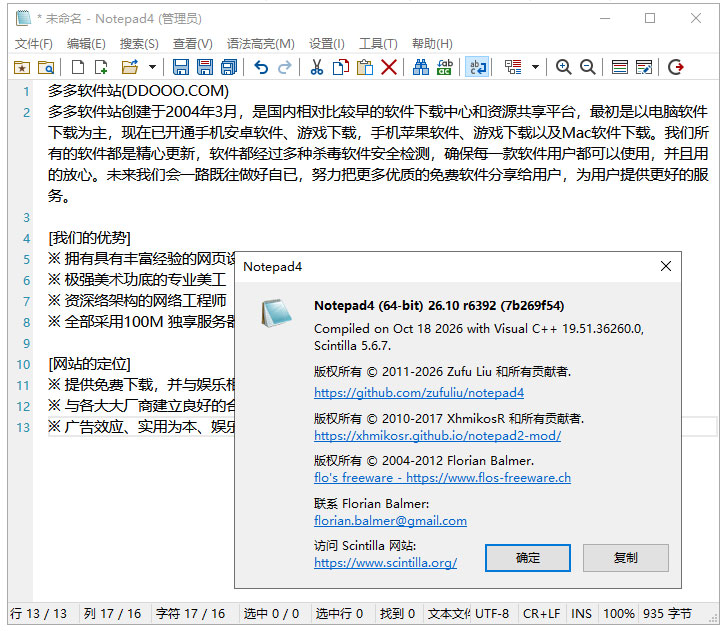Open the xhmikosr.github.io notepad2-mod link
The width and height of the screenshot is (728, 631).
437,436
